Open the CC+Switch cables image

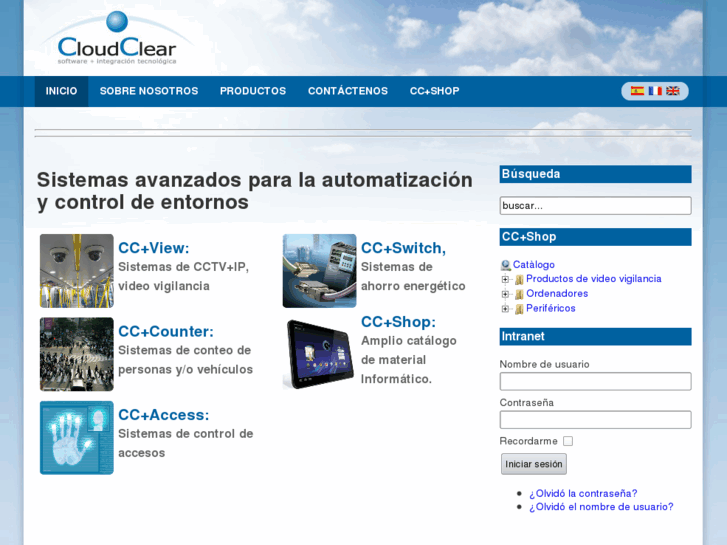pos(319,271)
